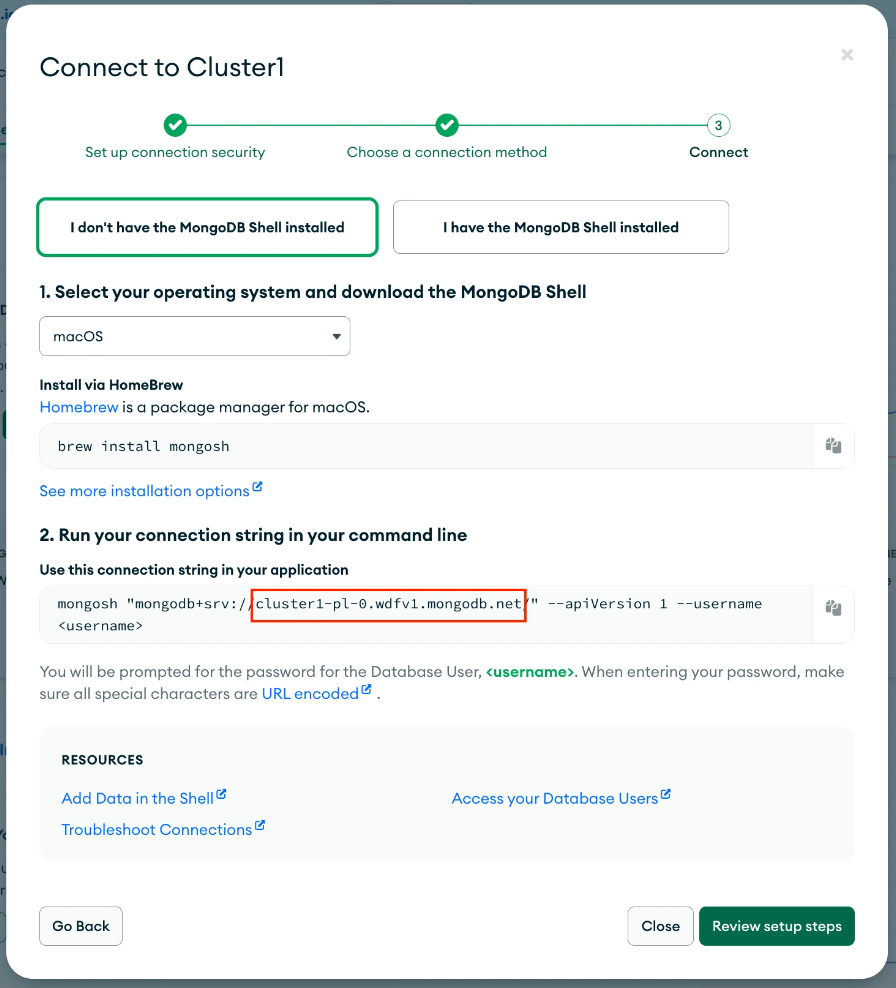
Task: Copy the brew install mongosh command
Action: 833,446
